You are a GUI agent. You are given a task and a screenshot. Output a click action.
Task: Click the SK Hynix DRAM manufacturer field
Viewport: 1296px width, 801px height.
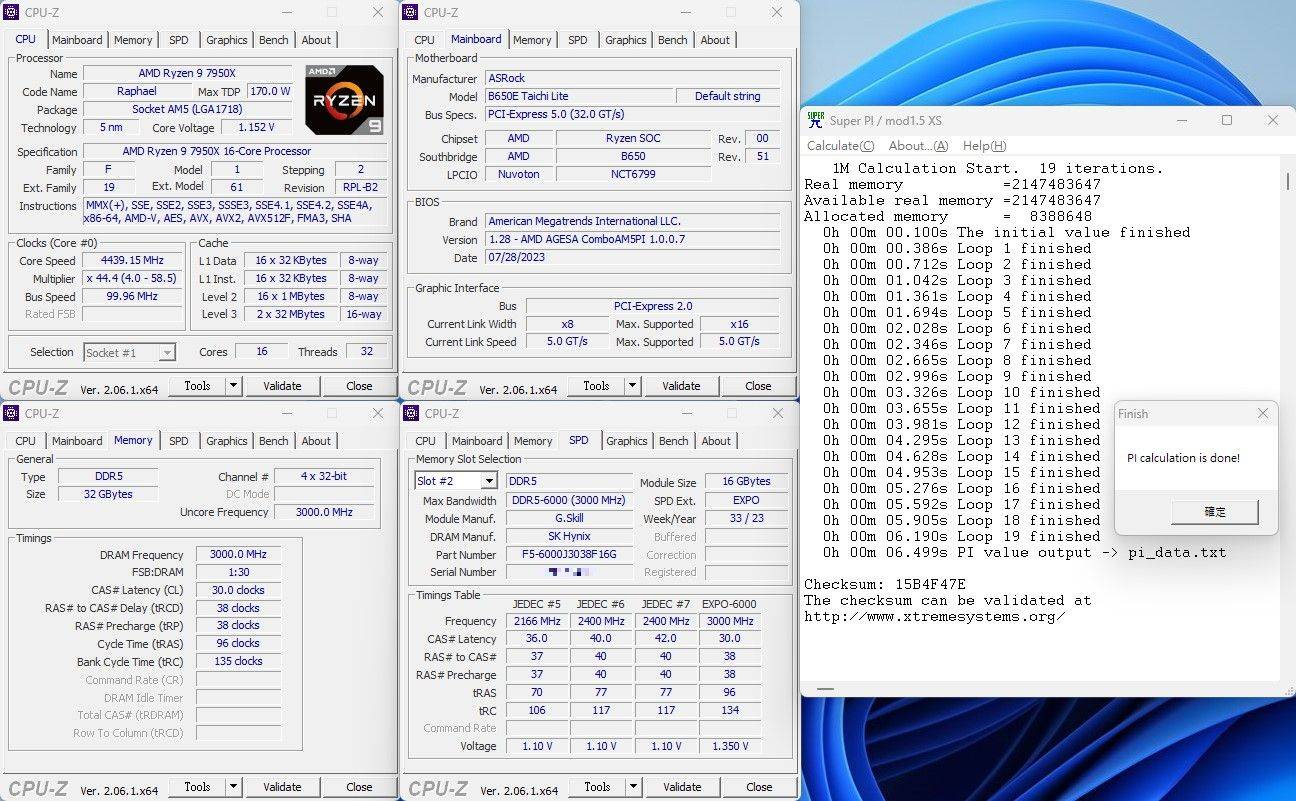coord(568,536)
